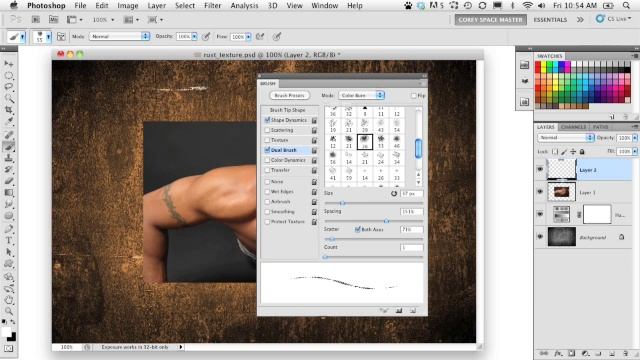Delete layer using trash icon
This screenshot has height=360, width=640.
pyautogui.click(x=625, y=353)
